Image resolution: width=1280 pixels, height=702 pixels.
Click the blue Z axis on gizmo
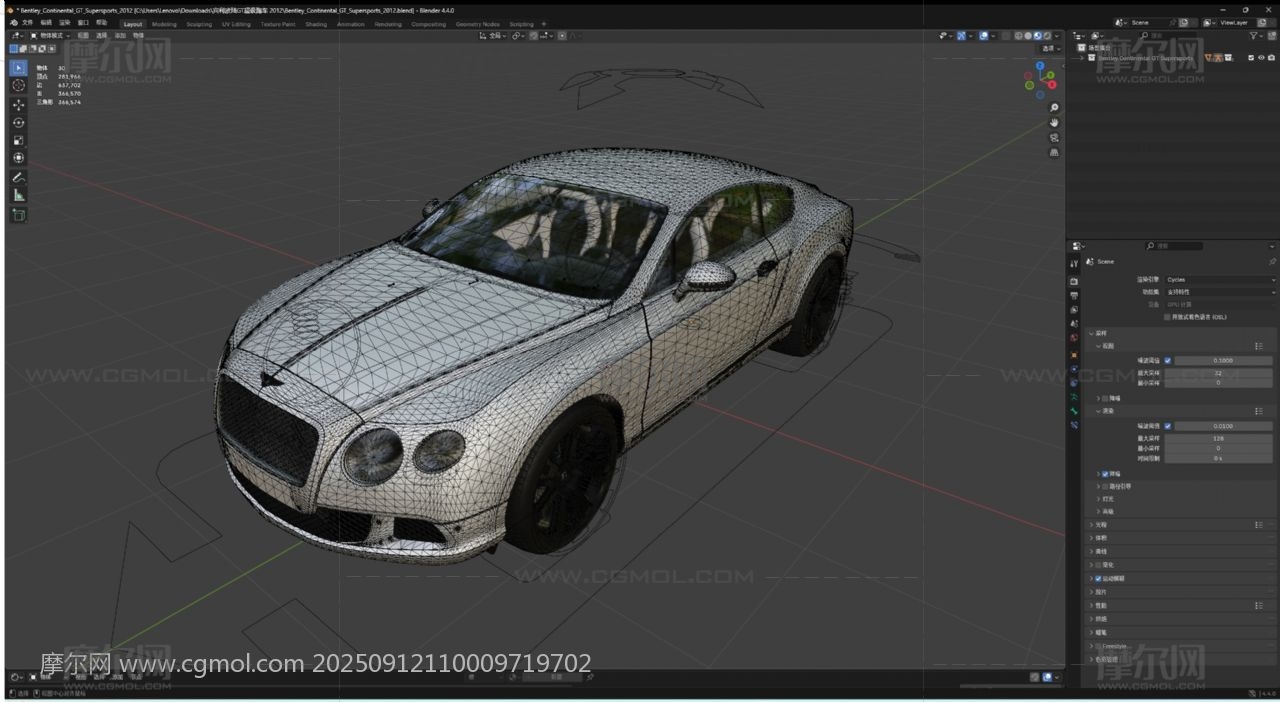(1040, 66)
